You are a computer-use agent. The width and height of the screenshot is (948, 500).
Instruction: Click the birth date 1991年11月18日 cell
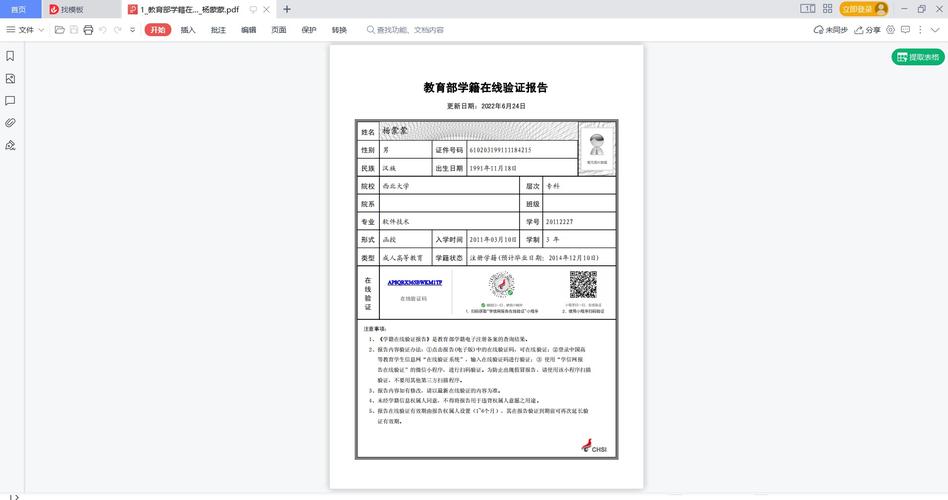(522, 168)
